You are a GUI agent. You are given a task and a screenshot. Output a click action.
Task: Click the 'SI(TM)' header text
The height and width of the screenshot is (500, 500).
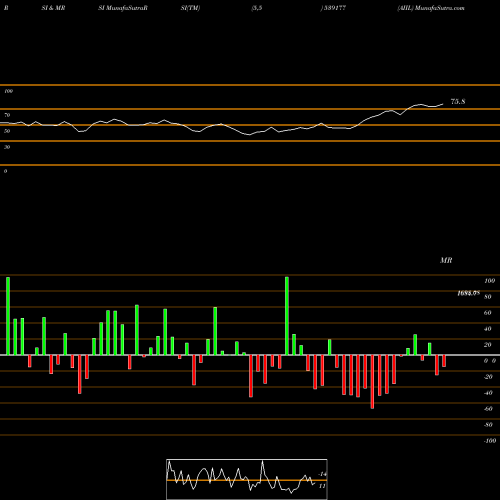[x=190, y=8]
